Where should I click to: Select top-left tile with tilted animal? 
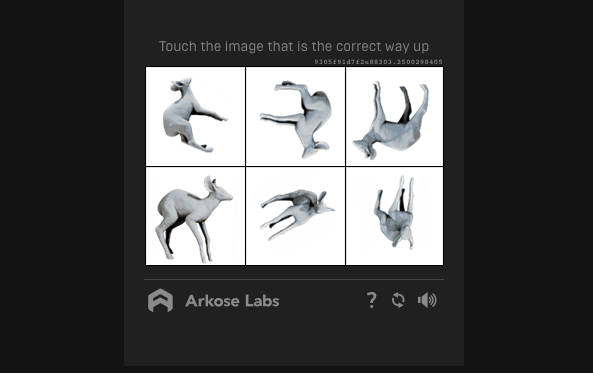(196, 117)
